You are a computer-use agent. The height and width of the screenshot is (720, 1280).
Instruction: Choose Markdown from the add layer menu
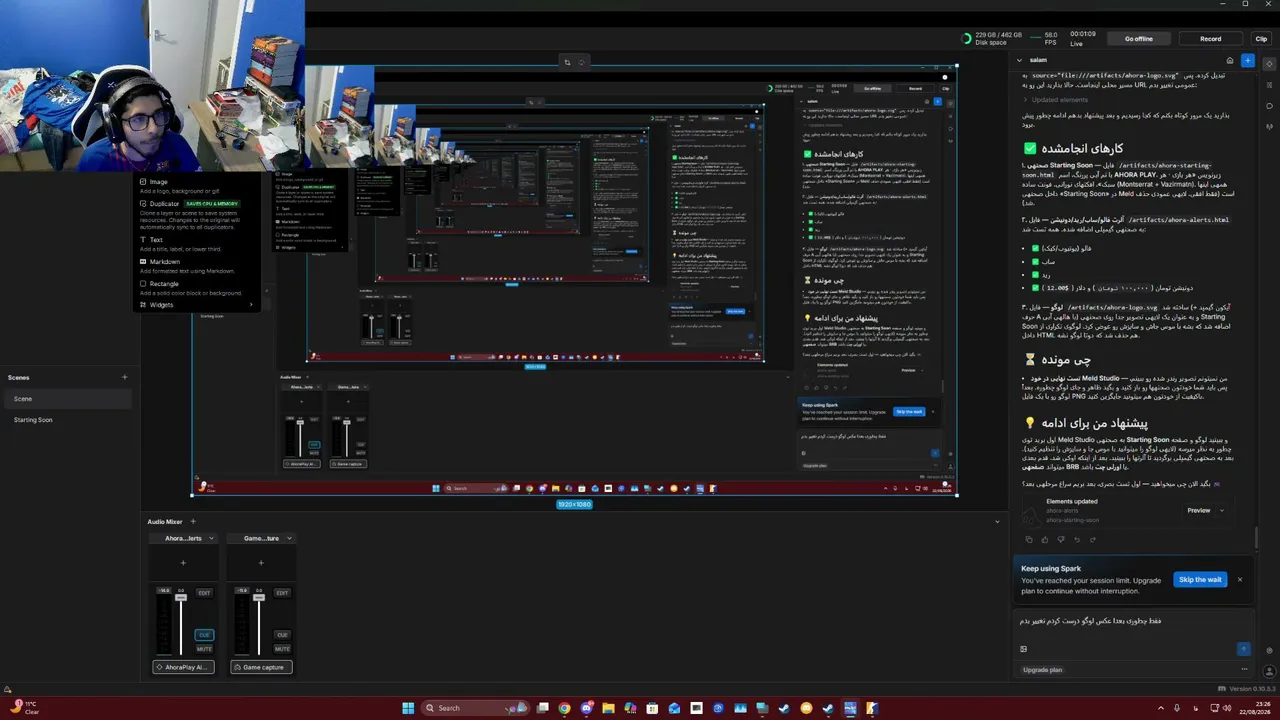[x=197, y=266]
